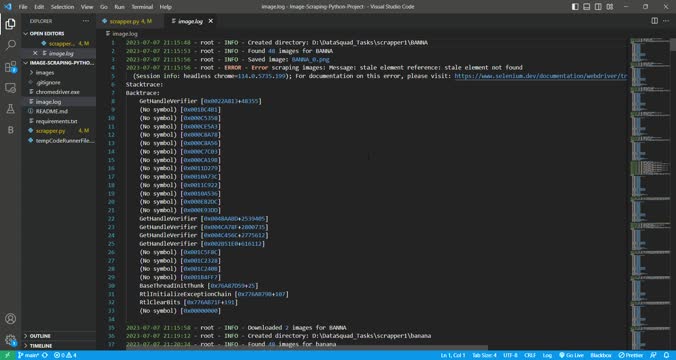Image resolution: width=676 pixels, height=360 pixels.
Task: Toggle the panel layout icon
Action: (x=587, y=7)
